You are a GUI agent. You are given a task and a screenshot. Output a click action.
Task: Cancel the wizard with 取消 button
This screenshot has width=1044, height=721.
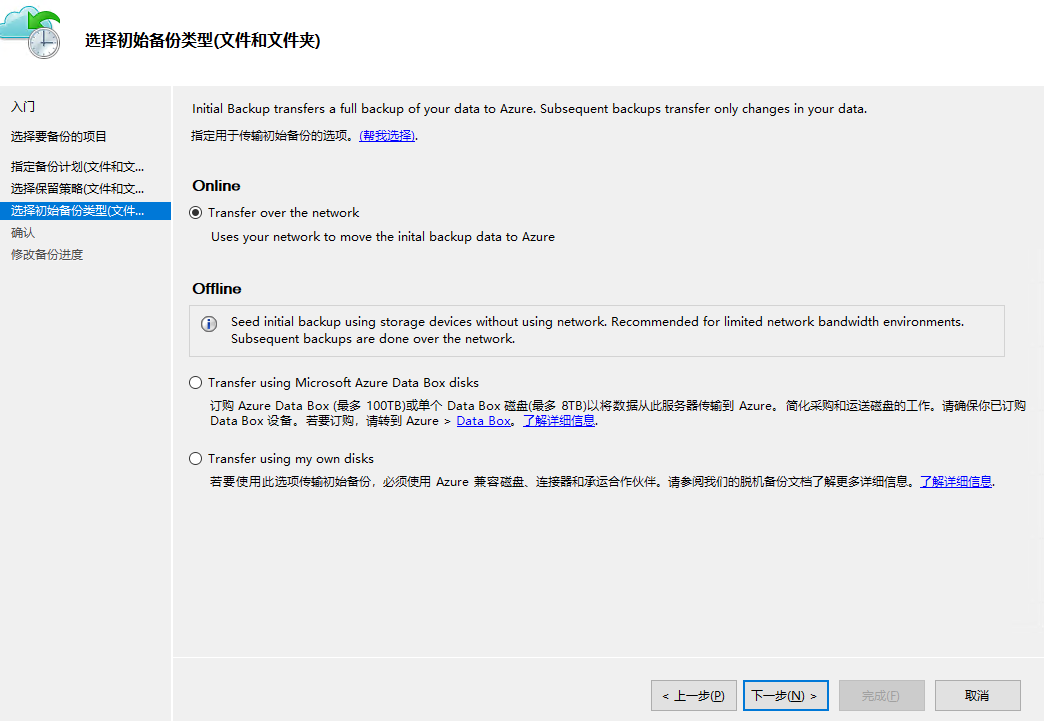coord(977,696)
